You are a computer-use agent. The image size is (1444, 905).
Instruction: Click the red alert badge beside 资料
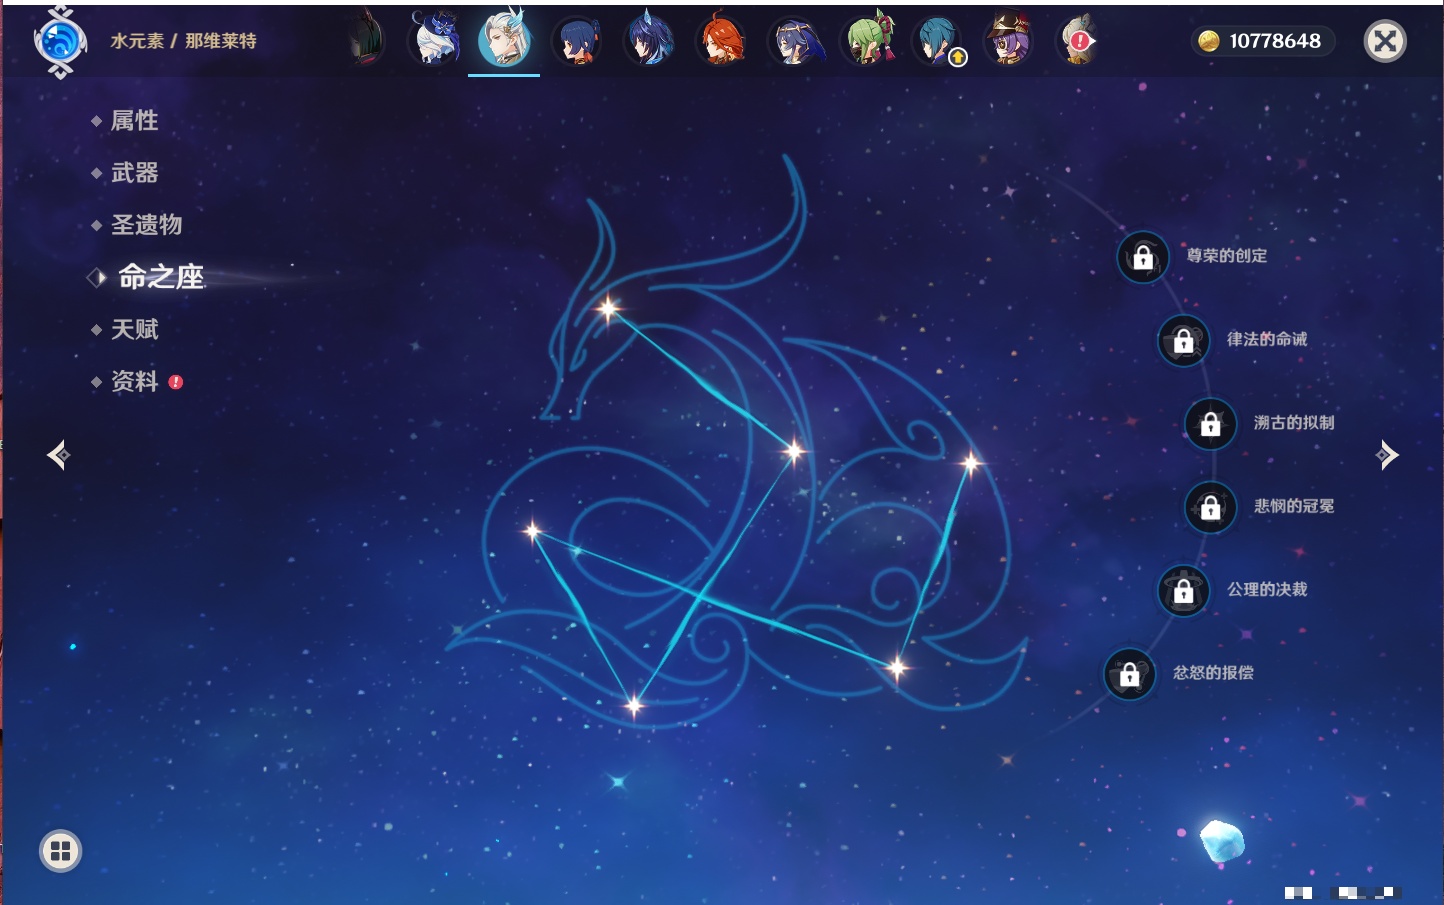click(176, 382)
